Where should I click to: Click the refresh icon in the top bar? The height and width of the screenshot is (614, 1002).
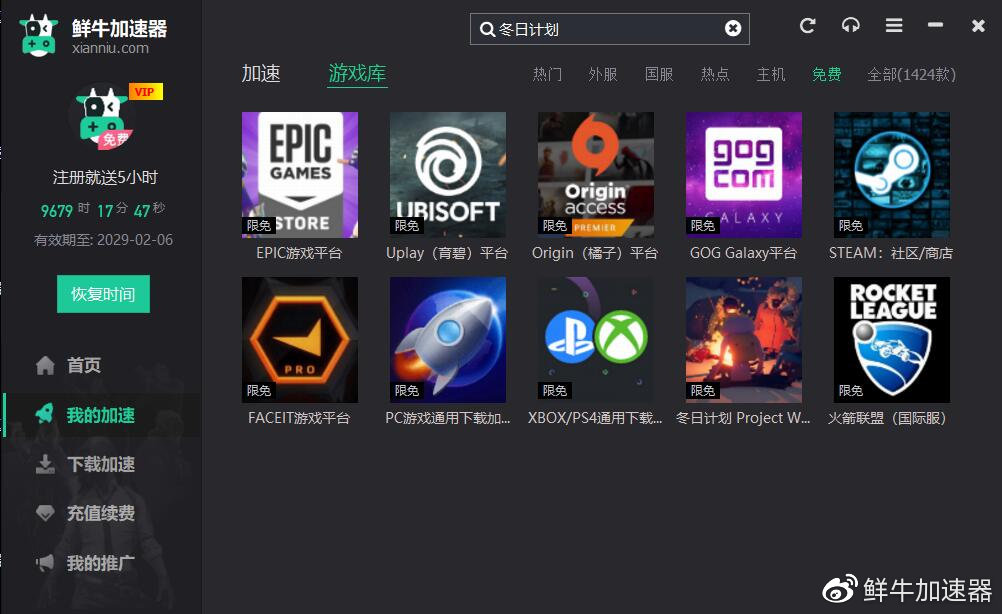coord(808,26)
